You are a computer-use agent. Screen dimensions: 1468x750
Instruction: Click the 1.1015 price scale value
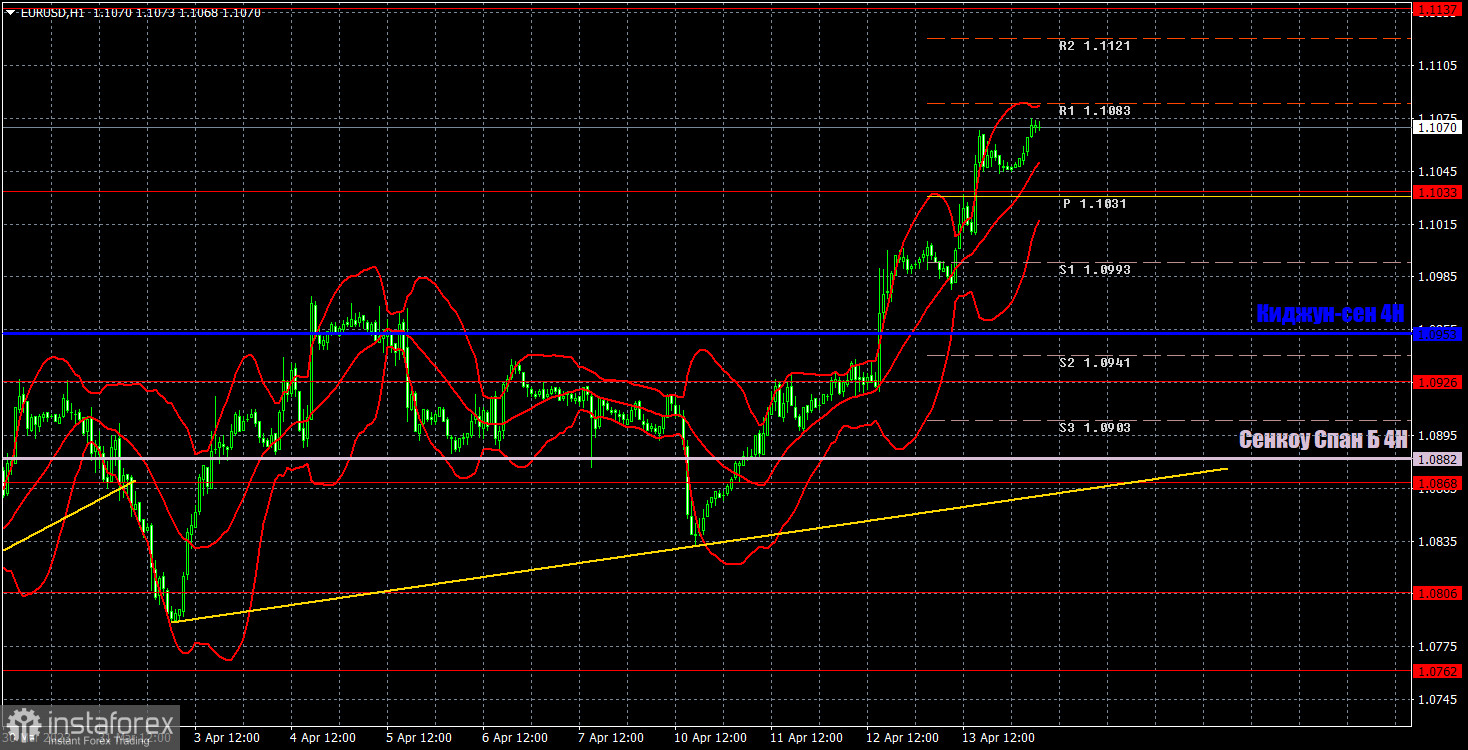tap(1437, 224)
